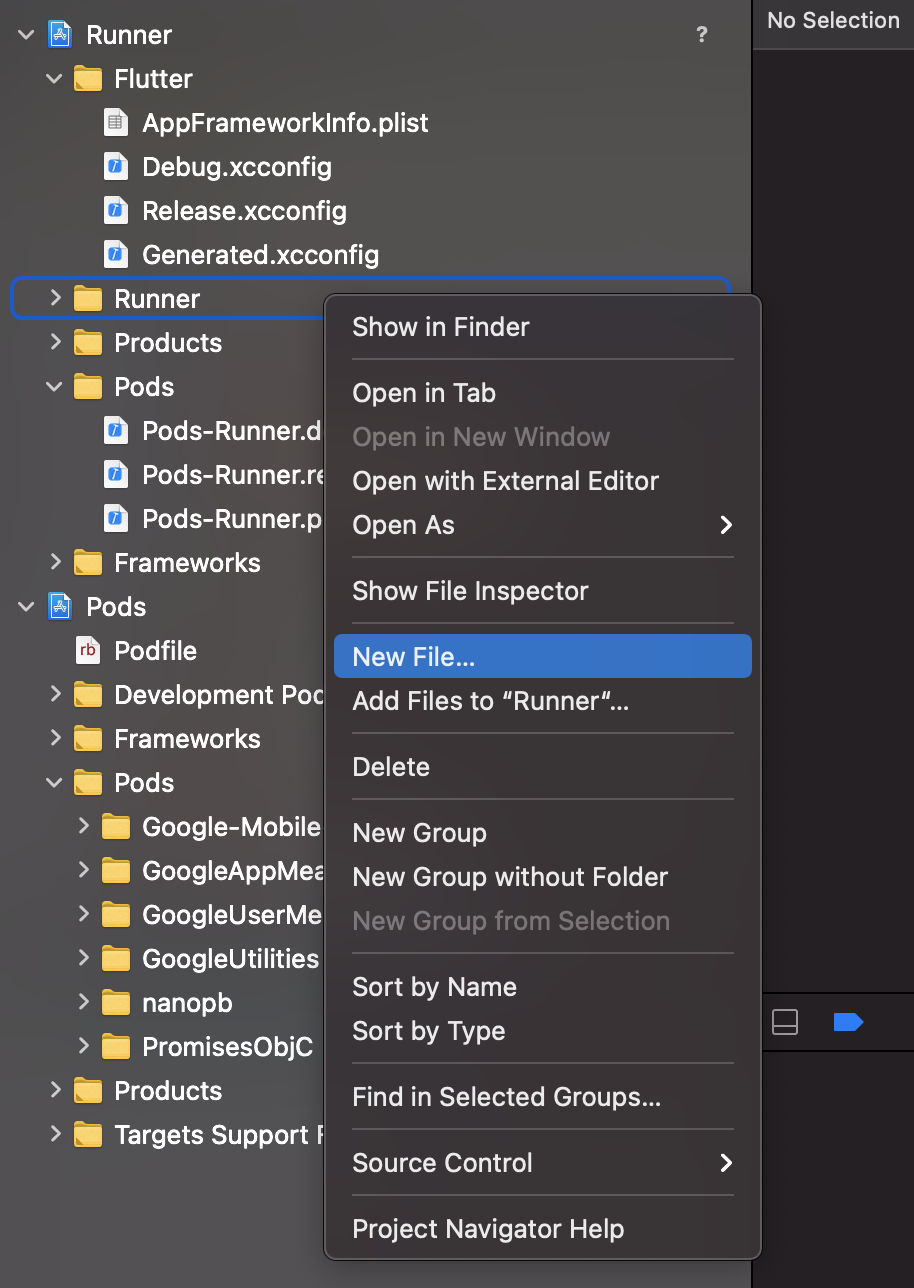Select the Release.xcconfig file
Viewport: 914px width, 1288px height.
[244, 211]
